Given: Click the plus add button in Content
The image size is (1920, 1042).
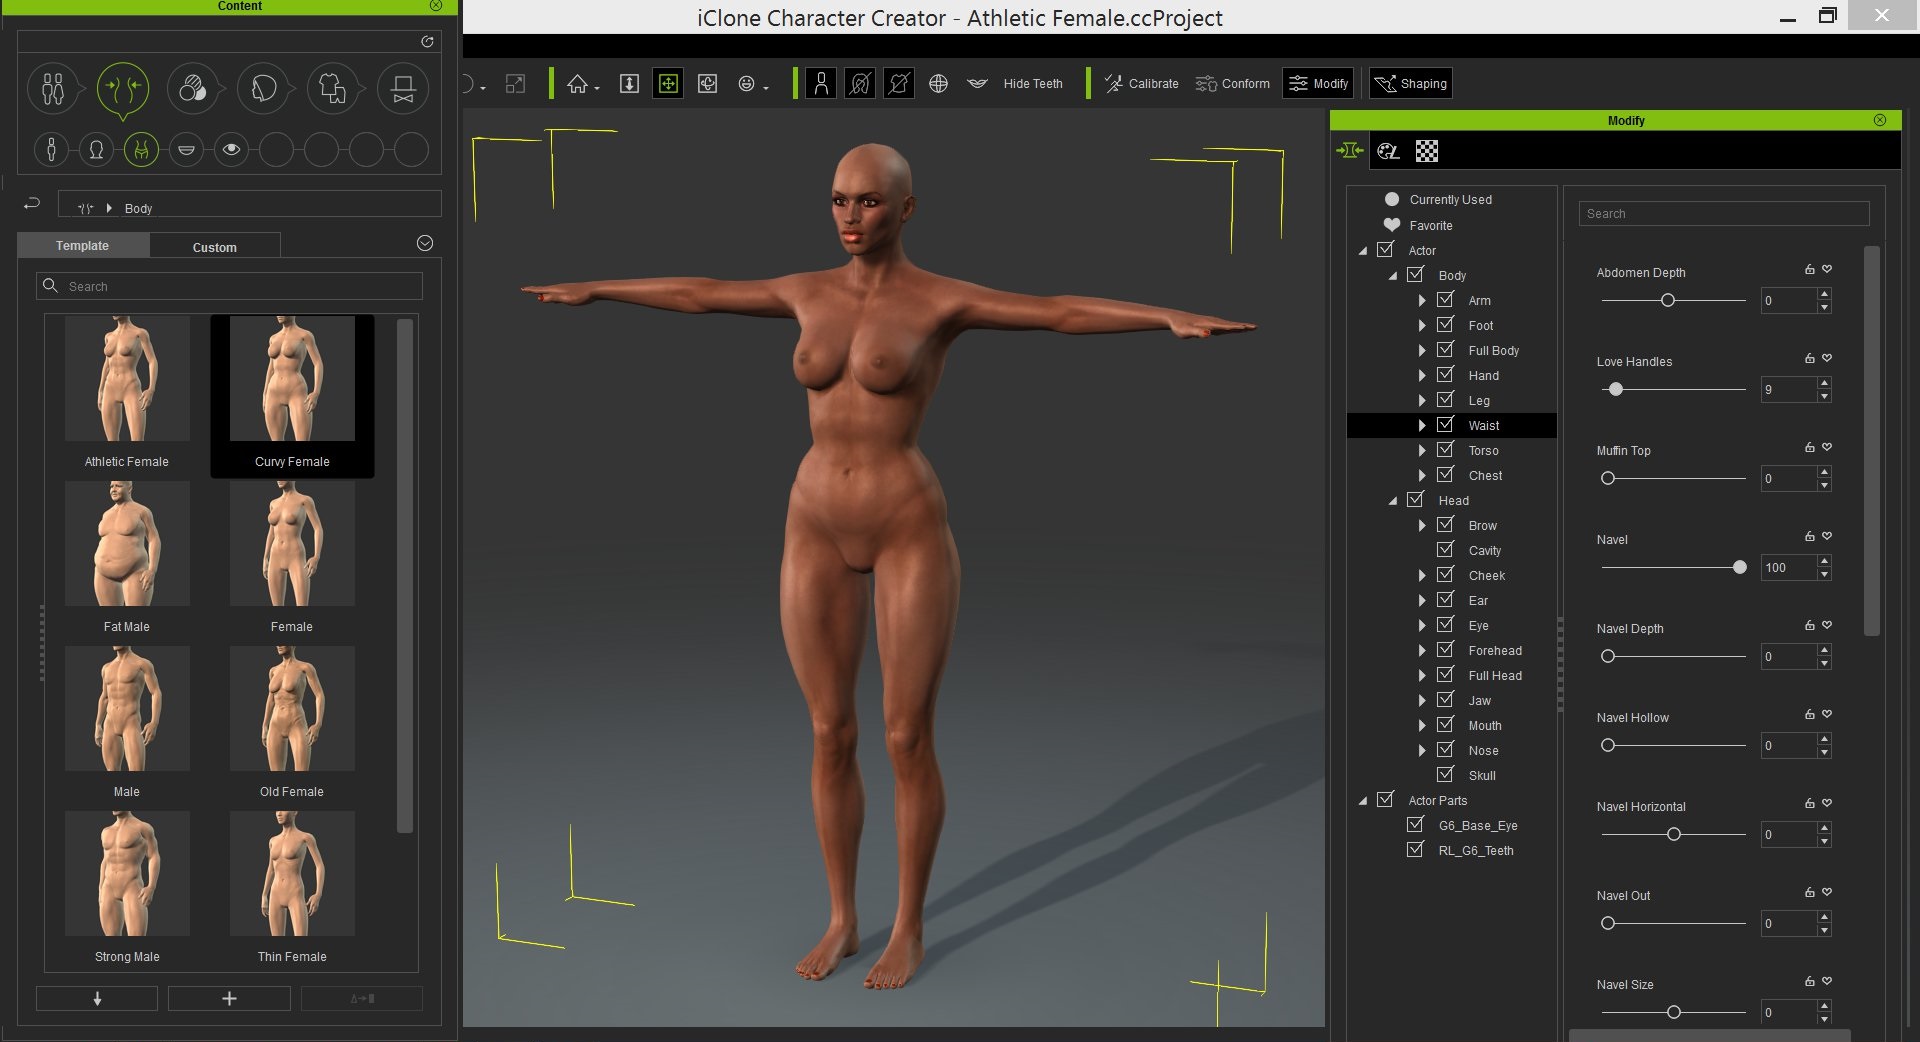Looking at the screenshot, I should tap(229, 998).
